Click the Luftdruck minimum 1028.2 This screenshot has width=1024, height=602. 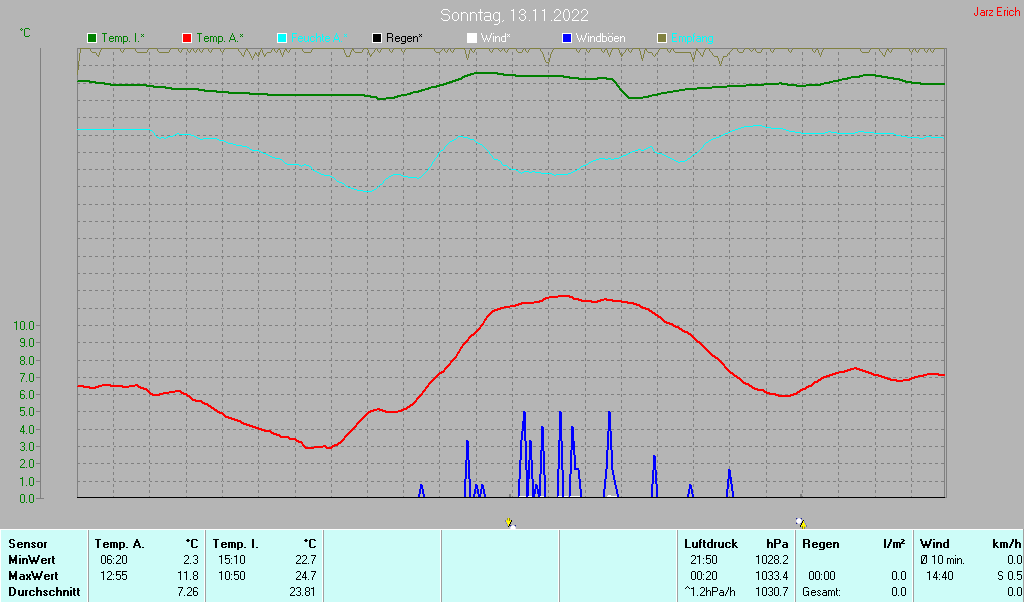click(774, 560)
